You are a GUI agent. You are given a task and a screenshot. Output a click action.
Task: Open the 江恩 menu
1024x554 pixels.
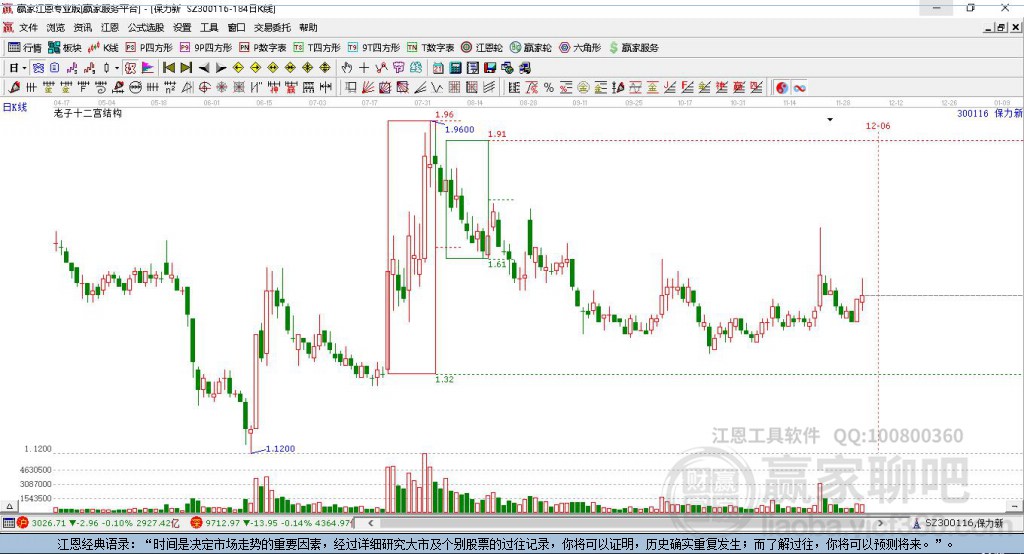110,27
